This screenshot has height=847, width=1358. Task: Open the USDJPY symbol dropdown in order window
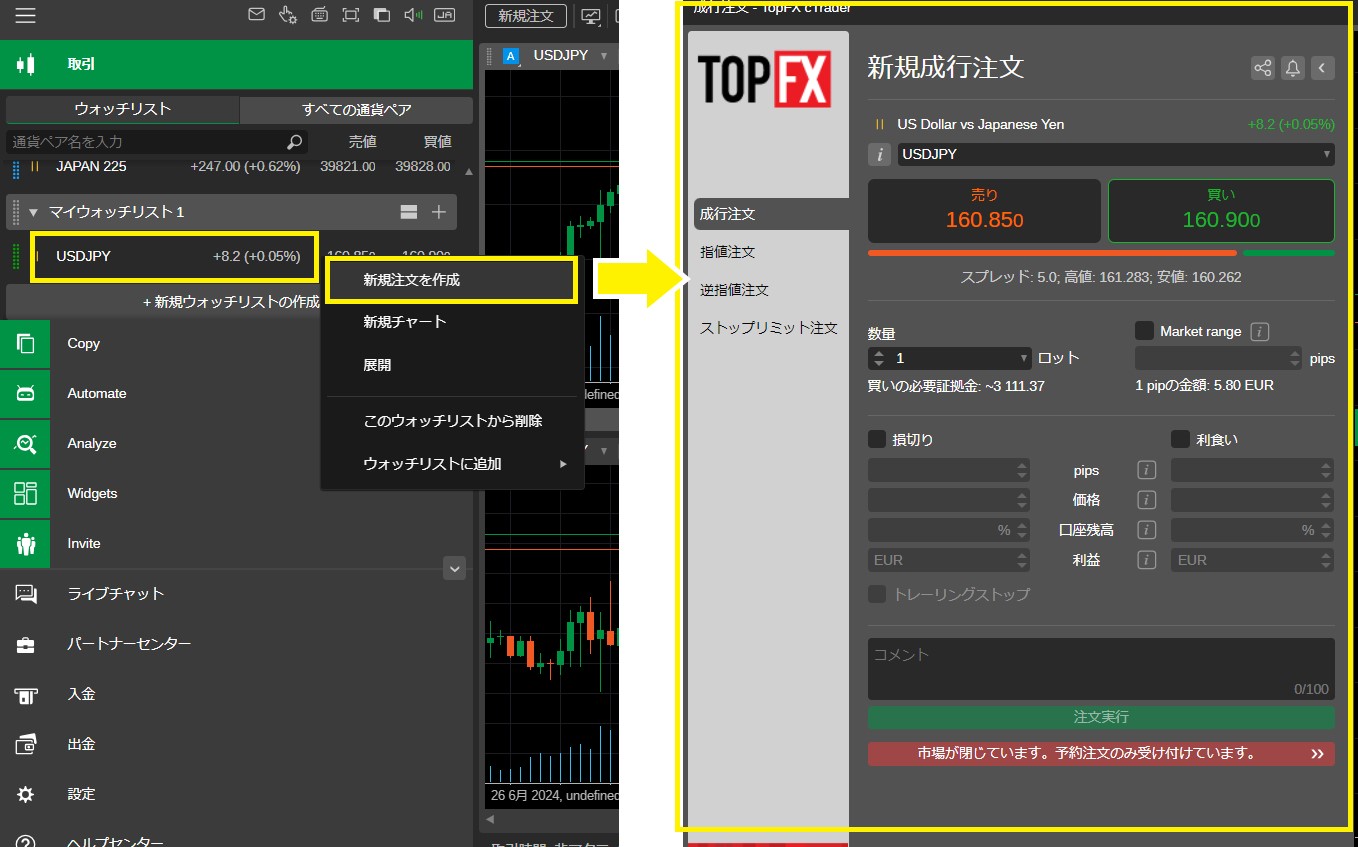(x=1115, y=154)
